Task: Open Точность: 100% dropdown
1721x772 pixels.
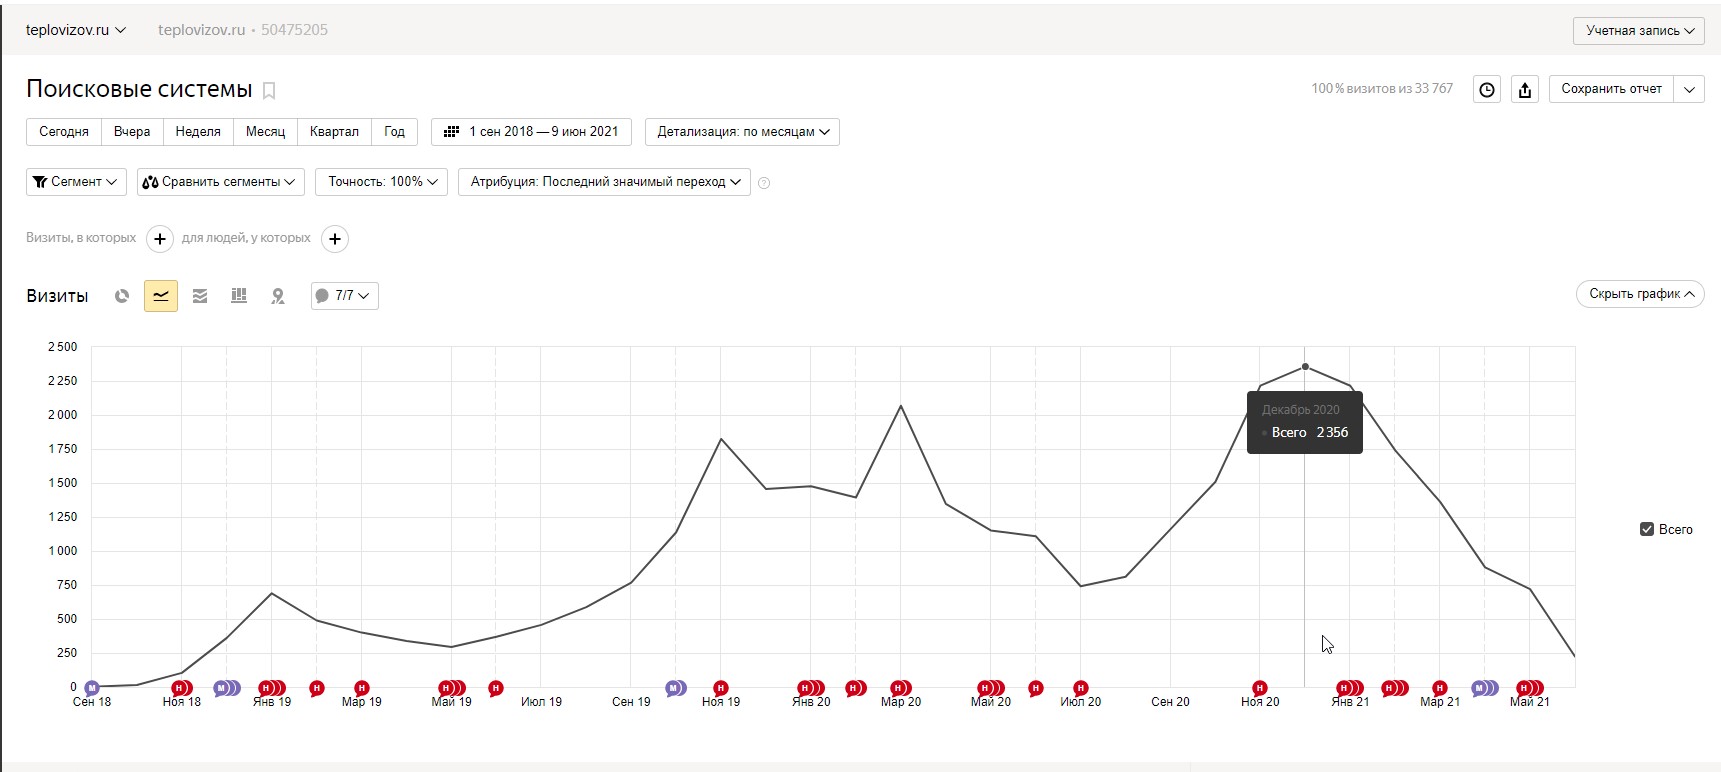Action: click(382, 182)
